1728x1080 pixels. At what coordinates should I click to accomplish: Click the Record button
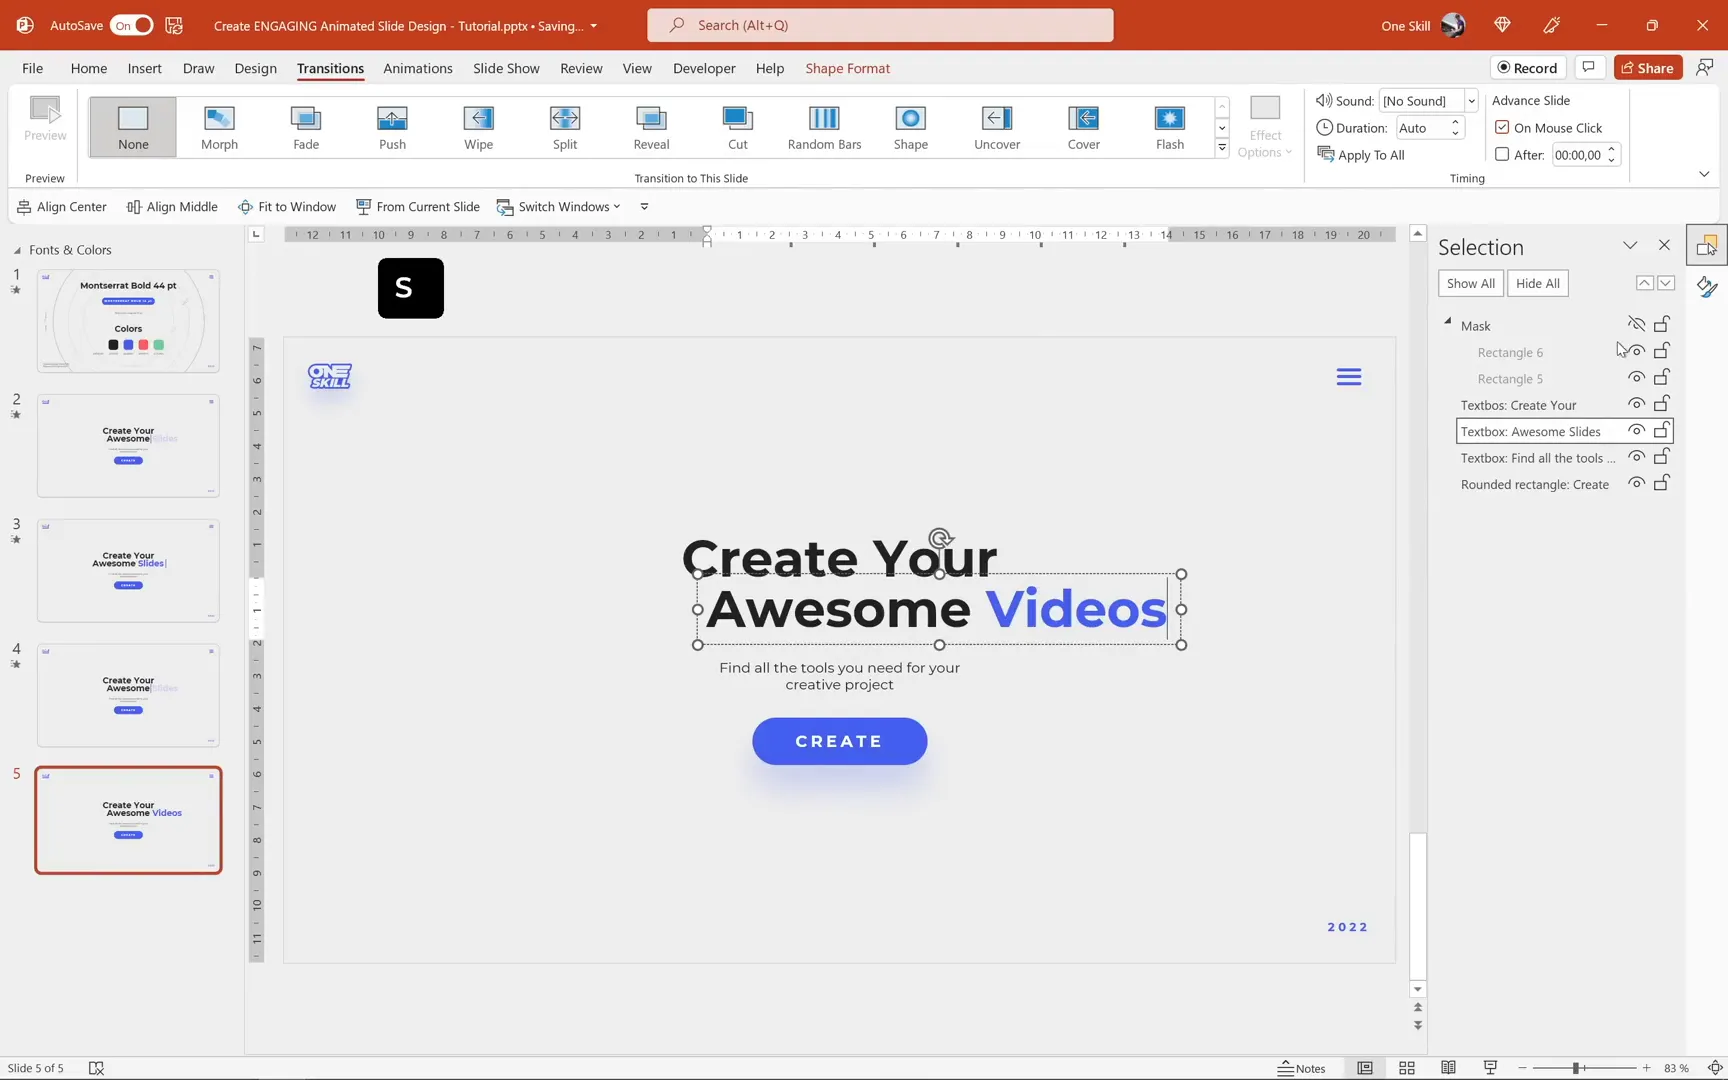coord(1528,67)
